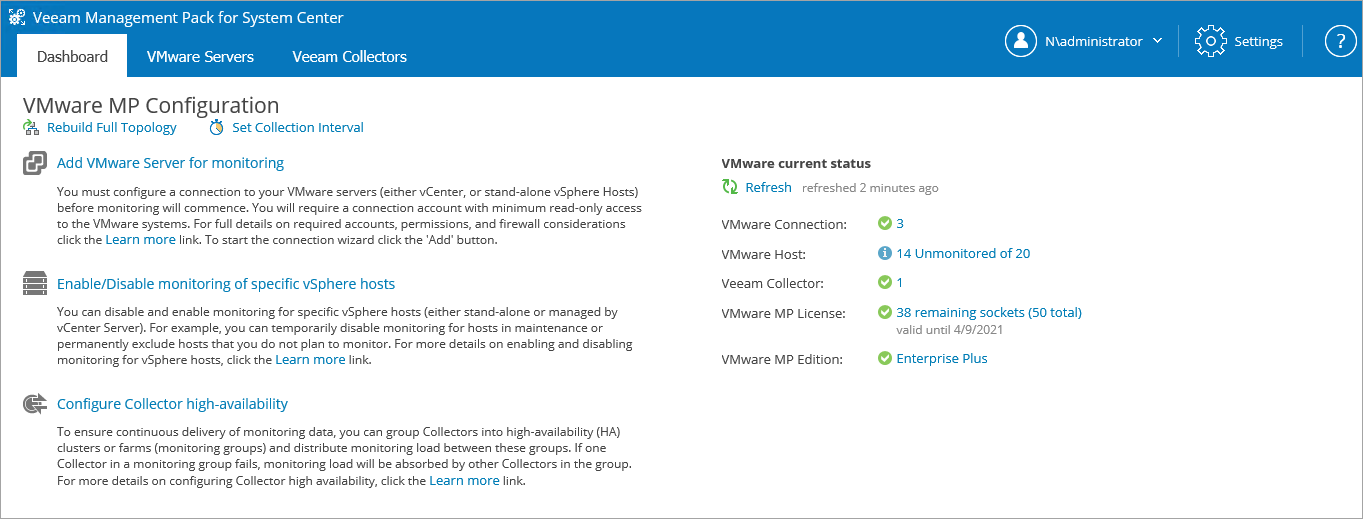The height and width of the screenshot is (519, 1363).
Task: Click the administrator user avatar icon
Action: pos(1021,41)
